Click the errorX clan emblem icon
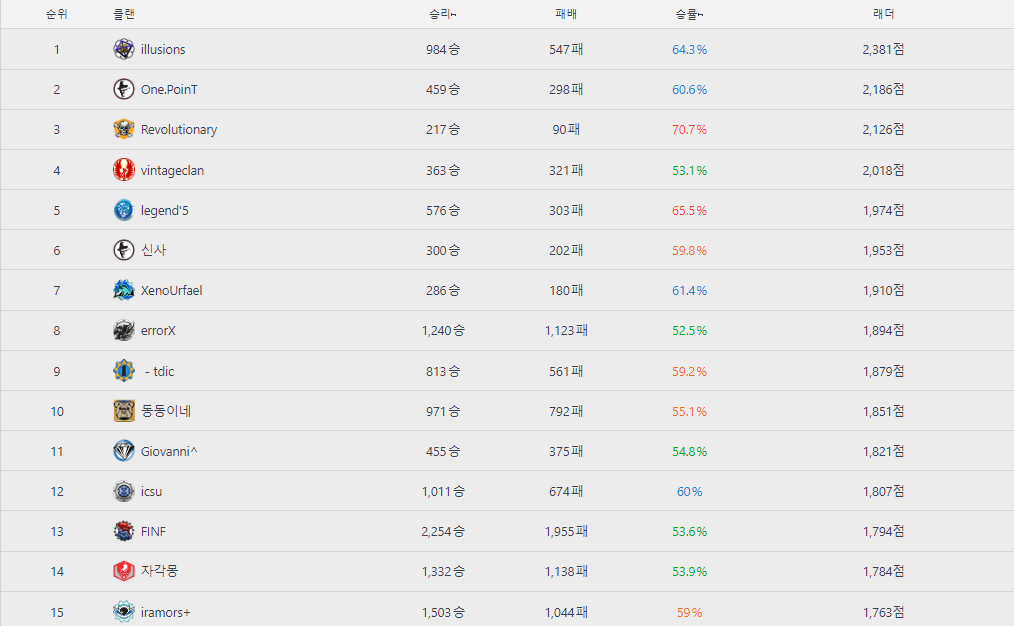 [124, 330]
